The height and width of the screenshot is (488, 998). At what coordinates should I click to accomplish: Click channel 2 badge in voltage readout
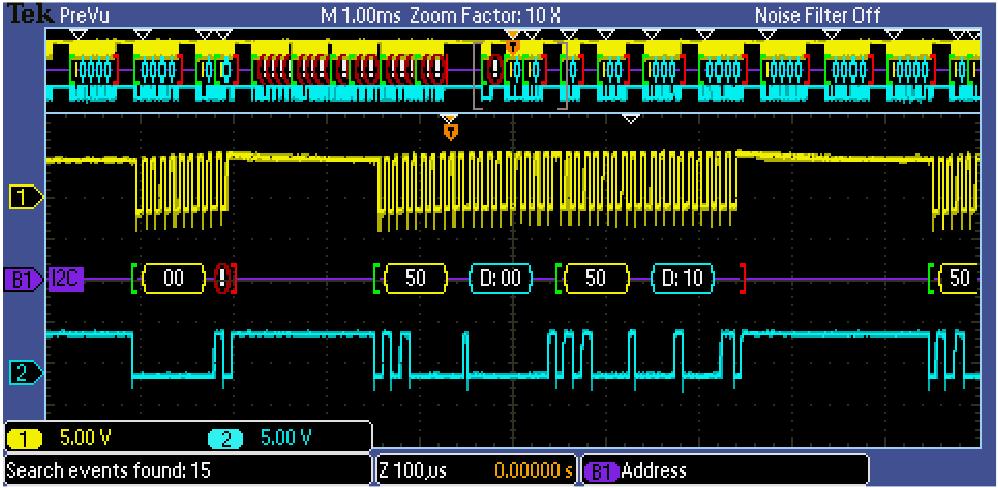click(x=225, y=438)
